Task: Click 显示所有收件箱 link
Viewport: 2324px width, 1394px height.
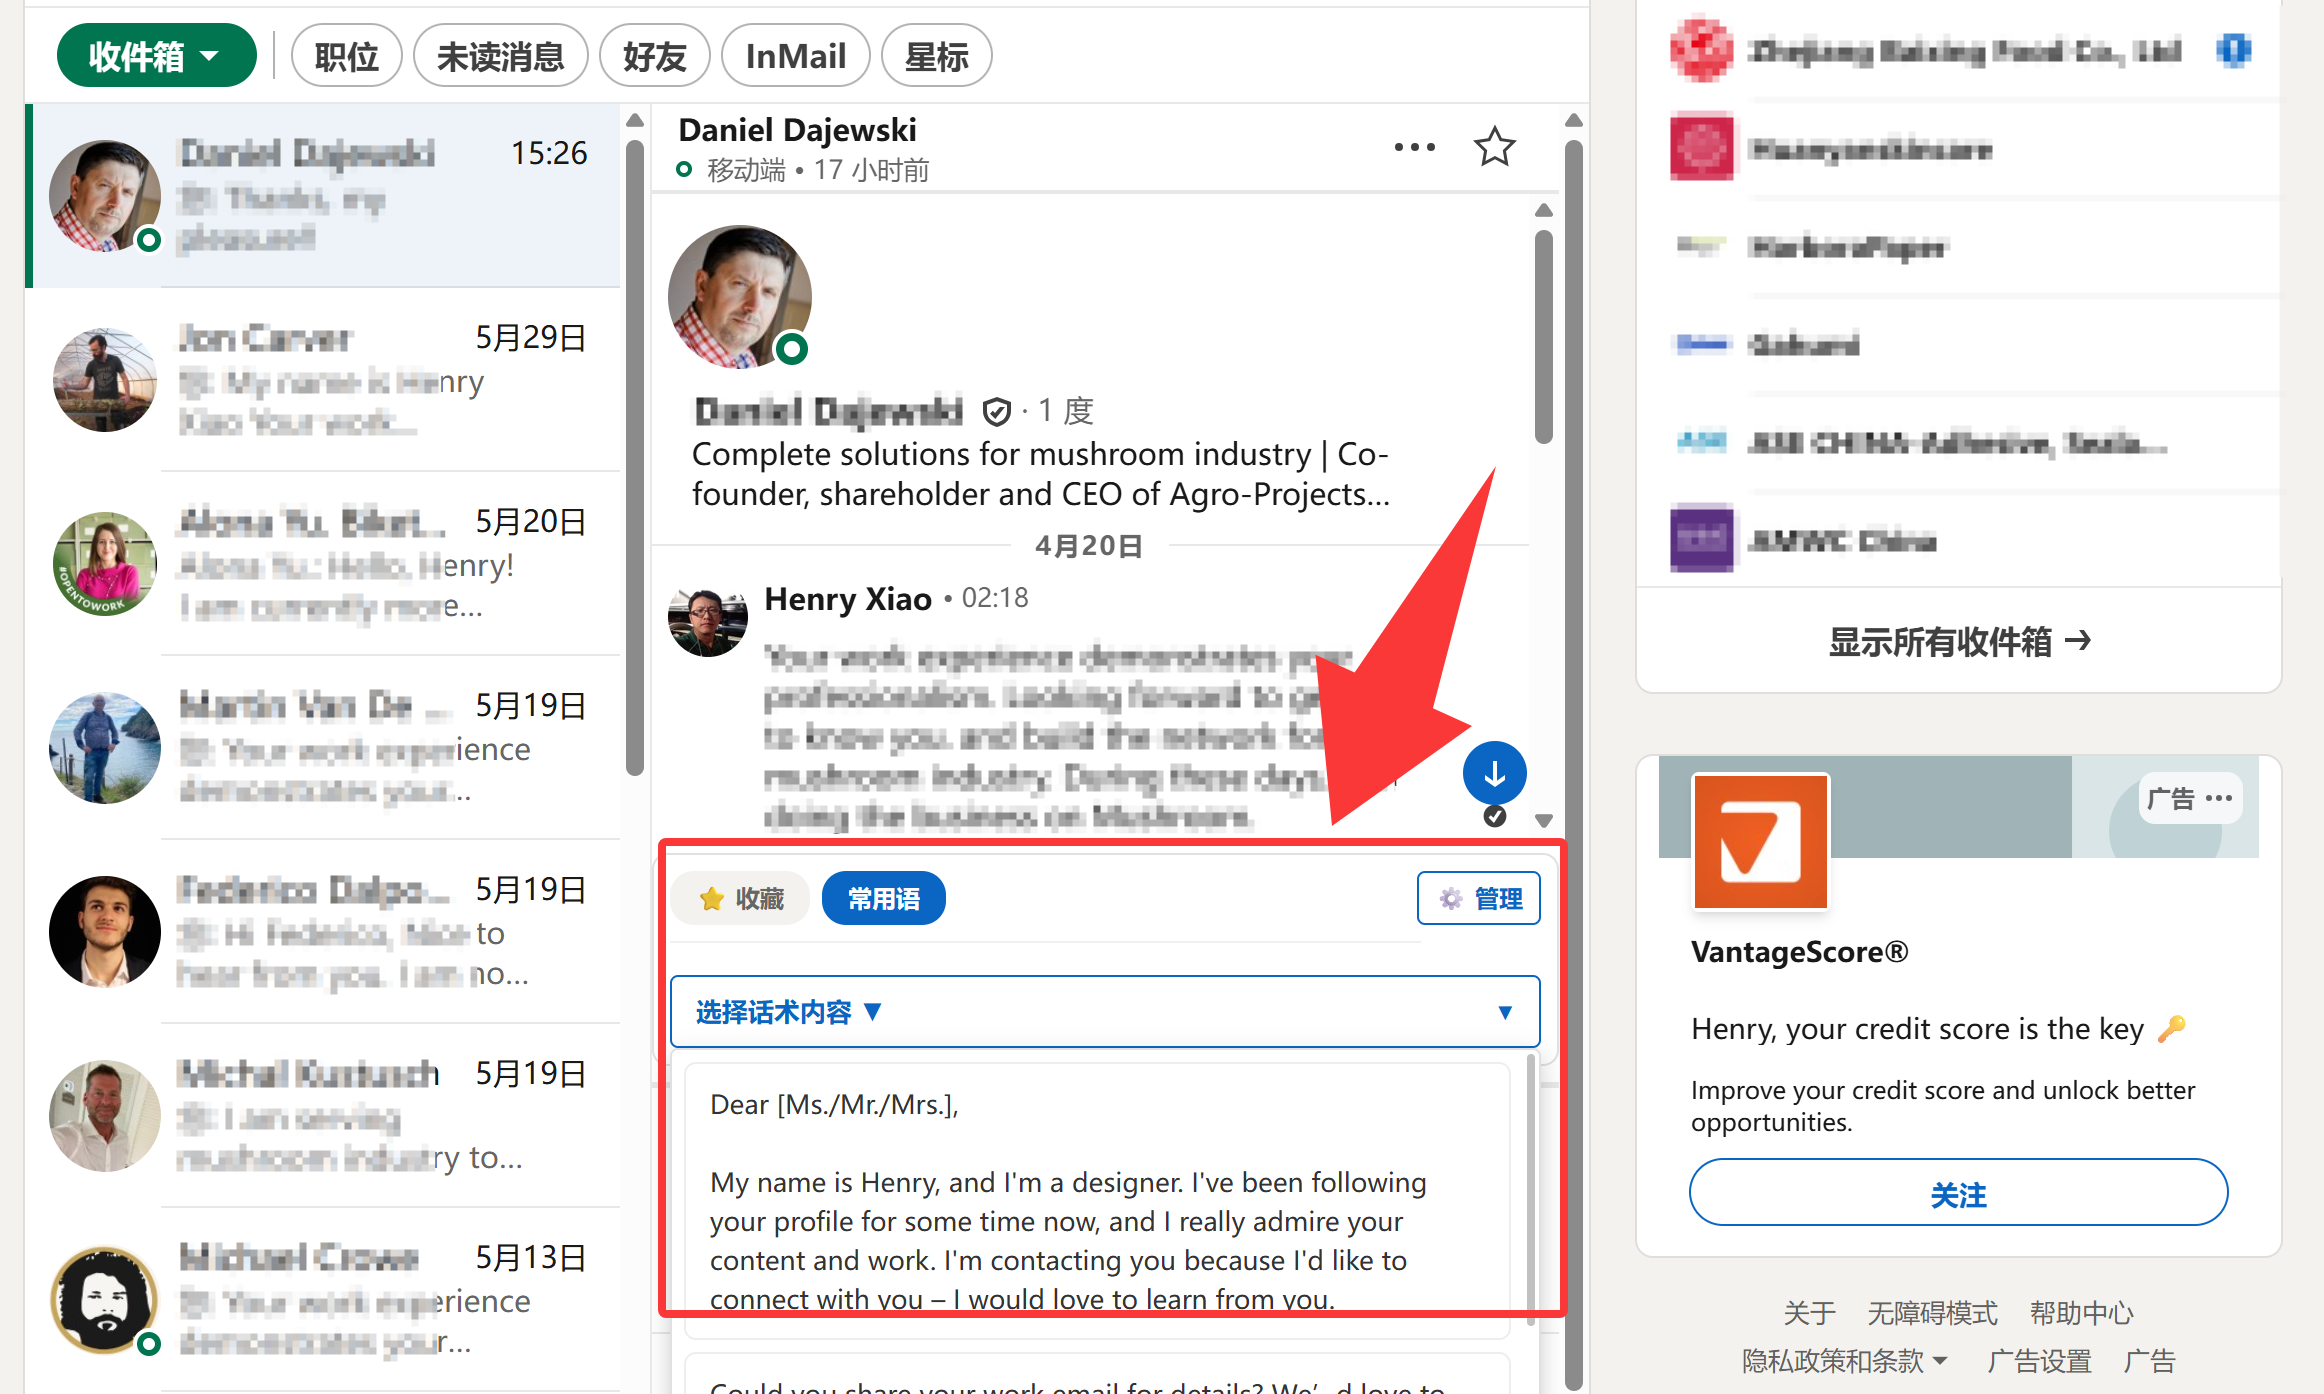Action: click(1958, 641)
